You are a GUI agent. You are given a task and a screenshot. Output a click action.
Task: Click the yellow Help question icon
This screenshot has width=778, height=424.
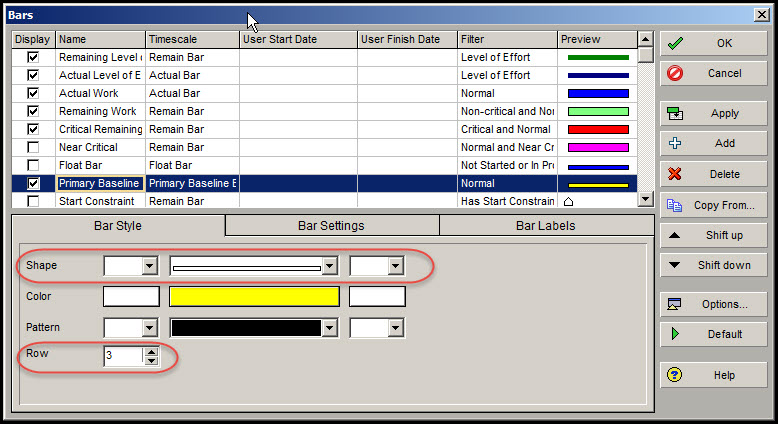point(675,375)
